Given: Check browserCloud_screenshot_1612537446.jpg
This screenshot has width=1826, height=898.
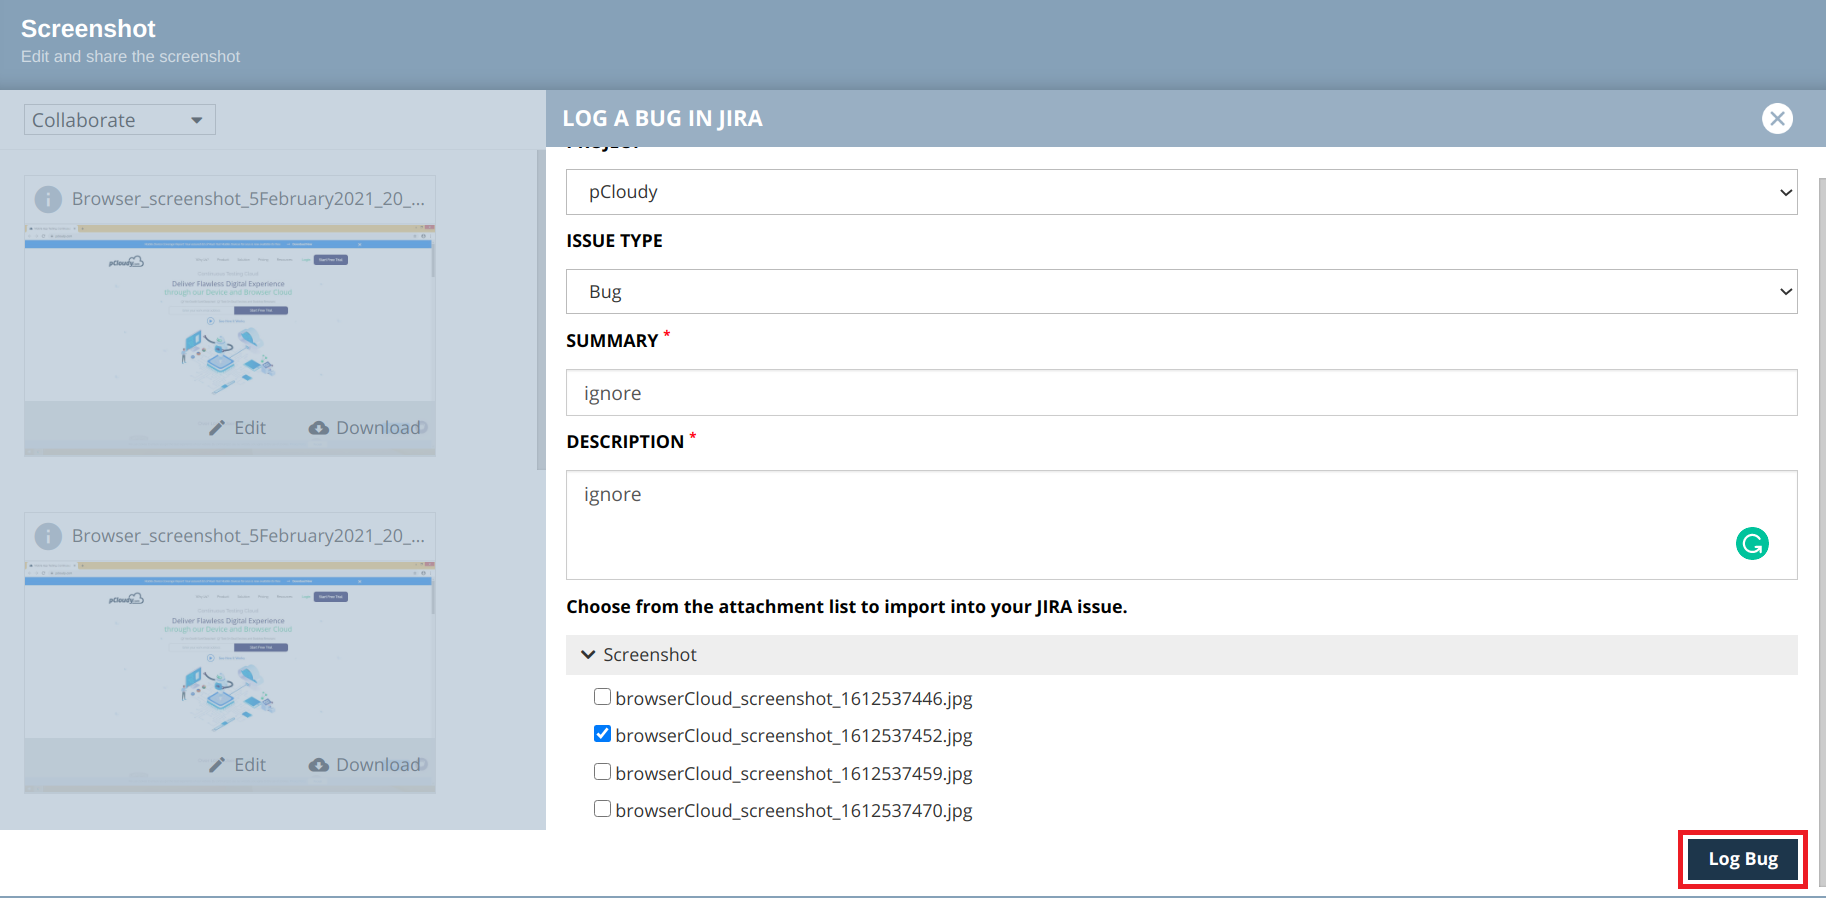Looking at the screenshot, I should coord(602,697).
